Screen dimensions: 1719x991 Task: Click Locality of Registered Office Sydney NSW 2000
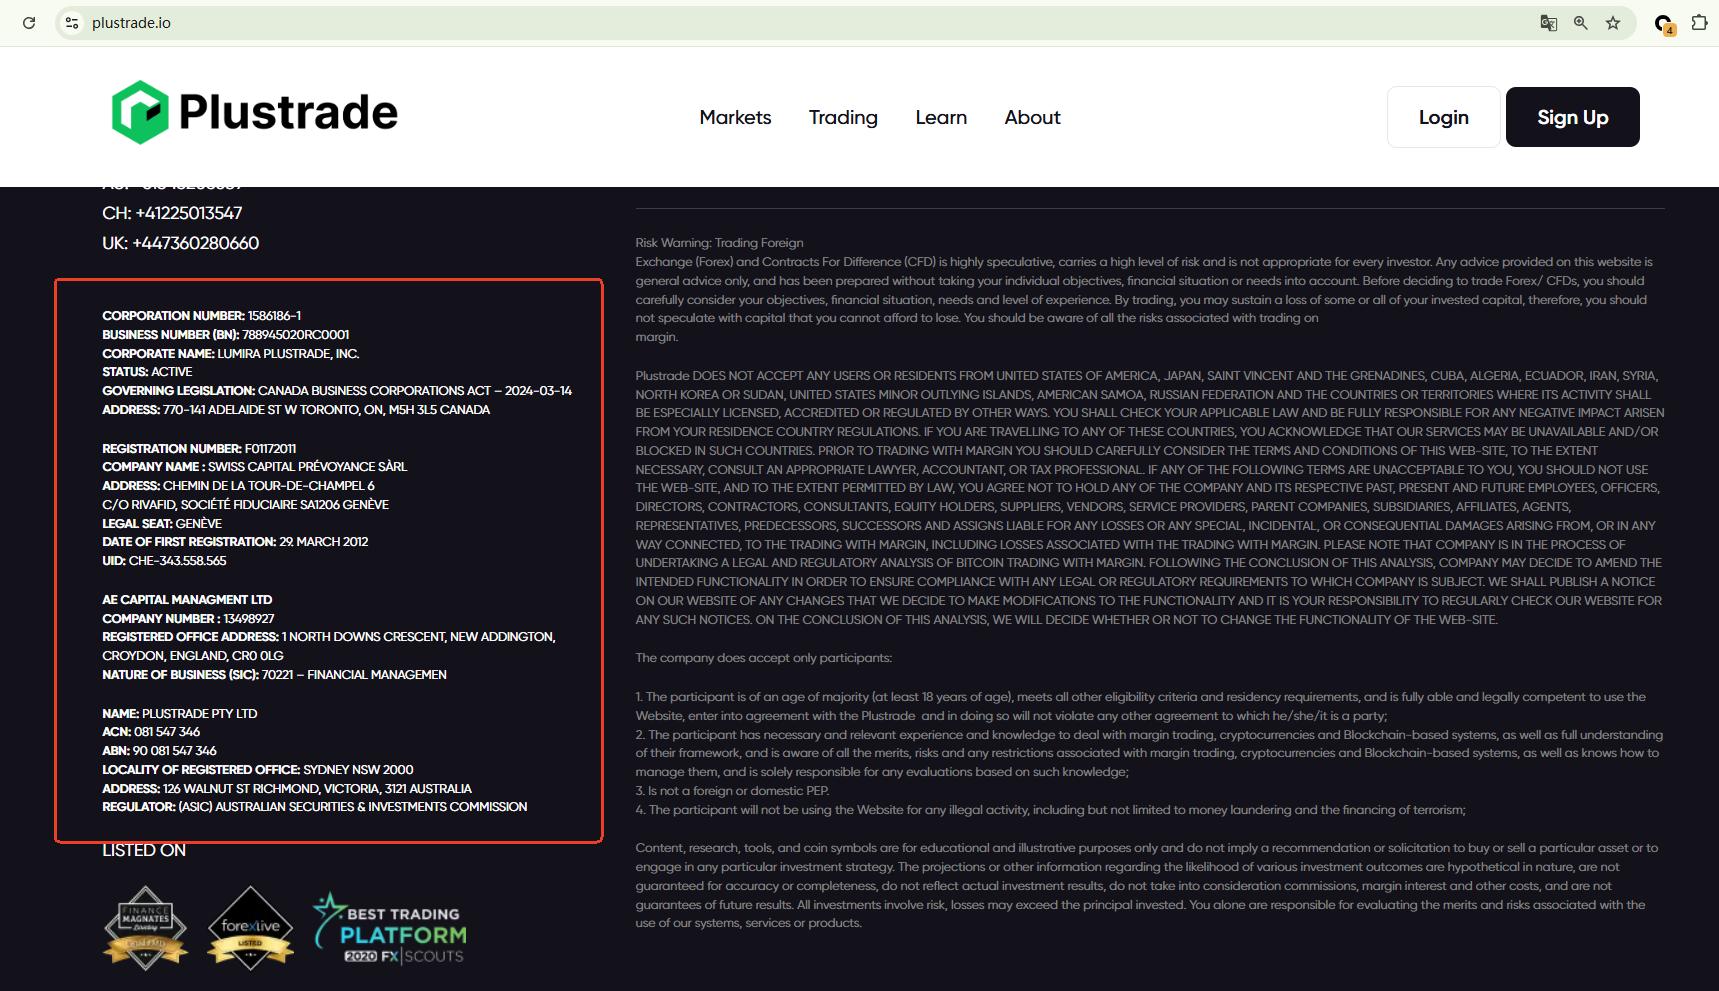coord(257,770)
